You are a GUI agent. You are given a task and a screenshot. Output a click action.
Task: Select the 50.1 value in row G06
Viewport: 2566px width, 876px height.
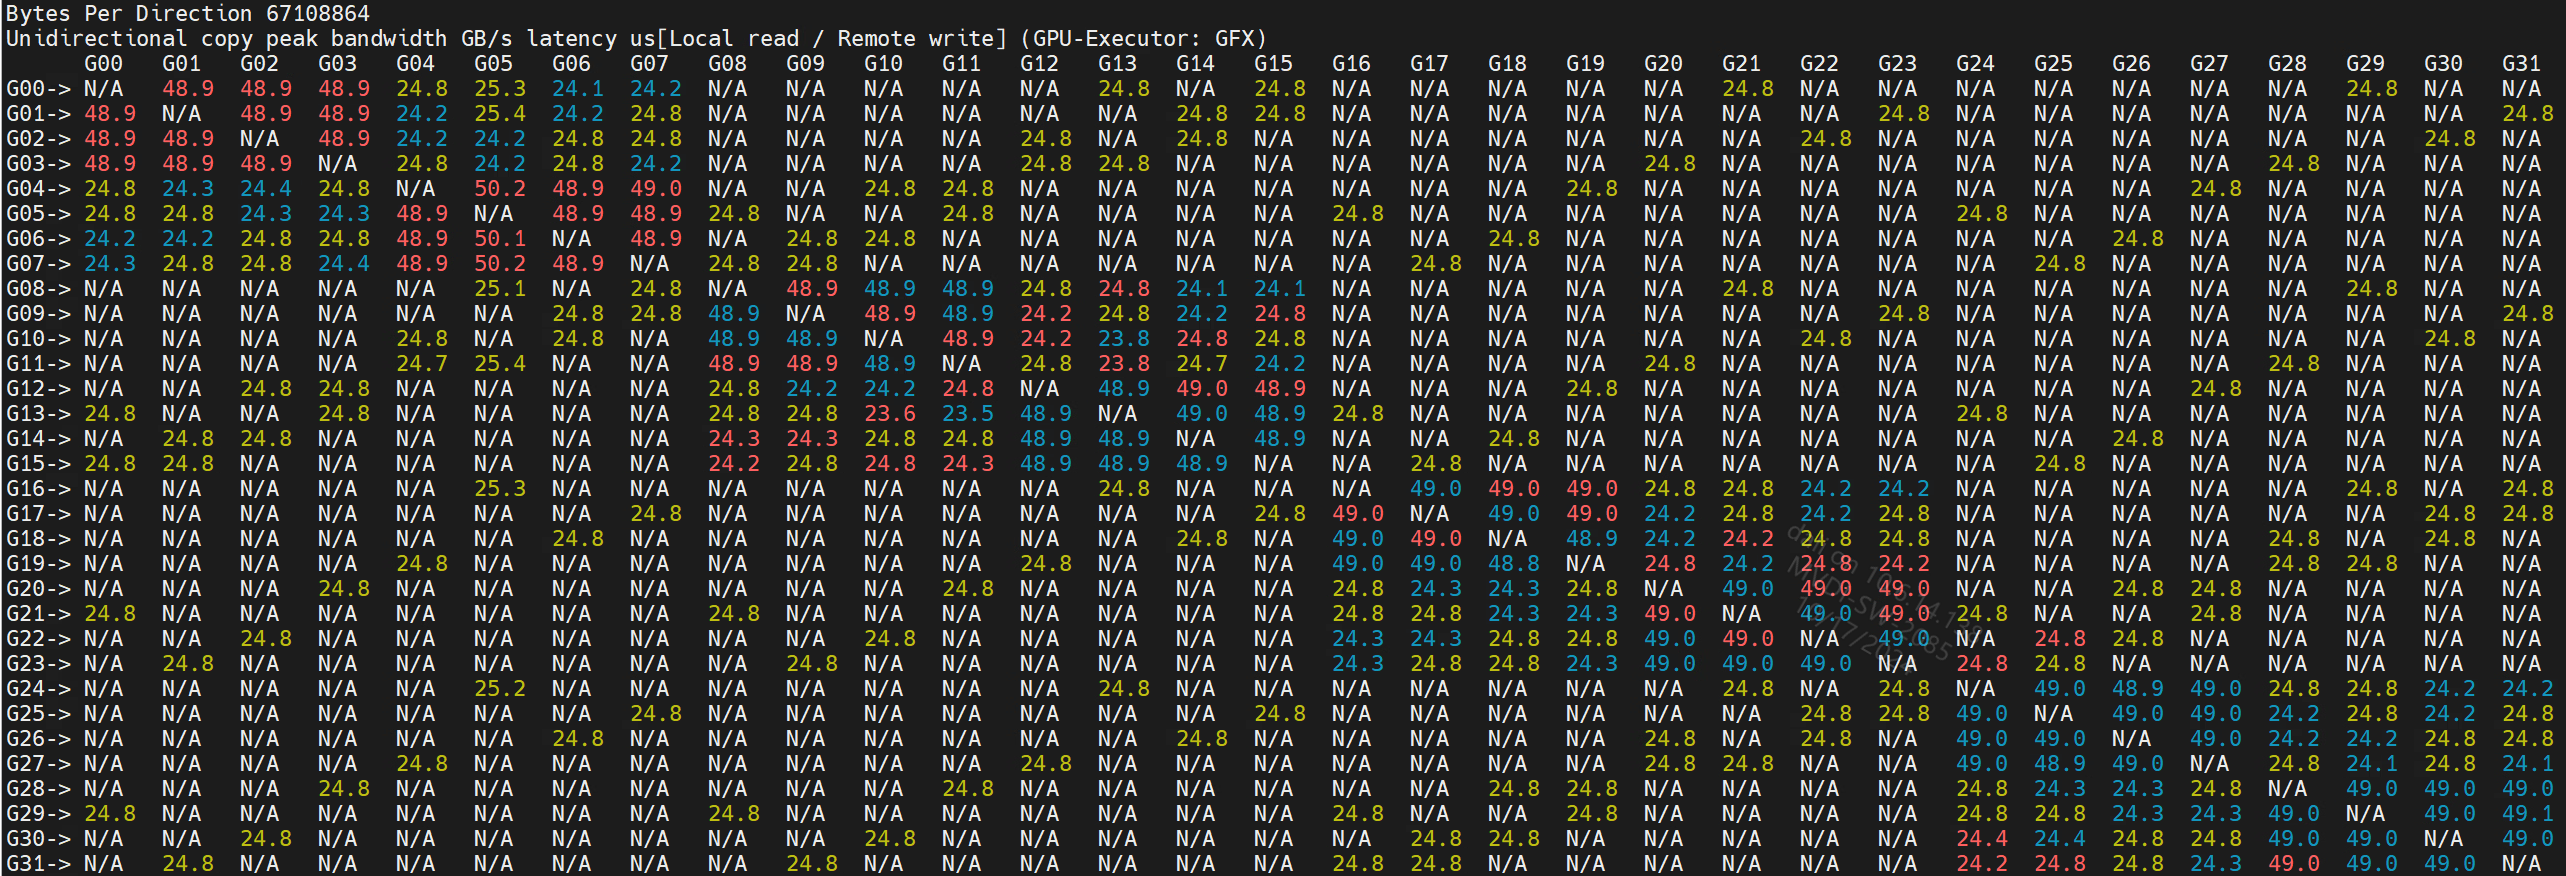(x=500, y=238)
